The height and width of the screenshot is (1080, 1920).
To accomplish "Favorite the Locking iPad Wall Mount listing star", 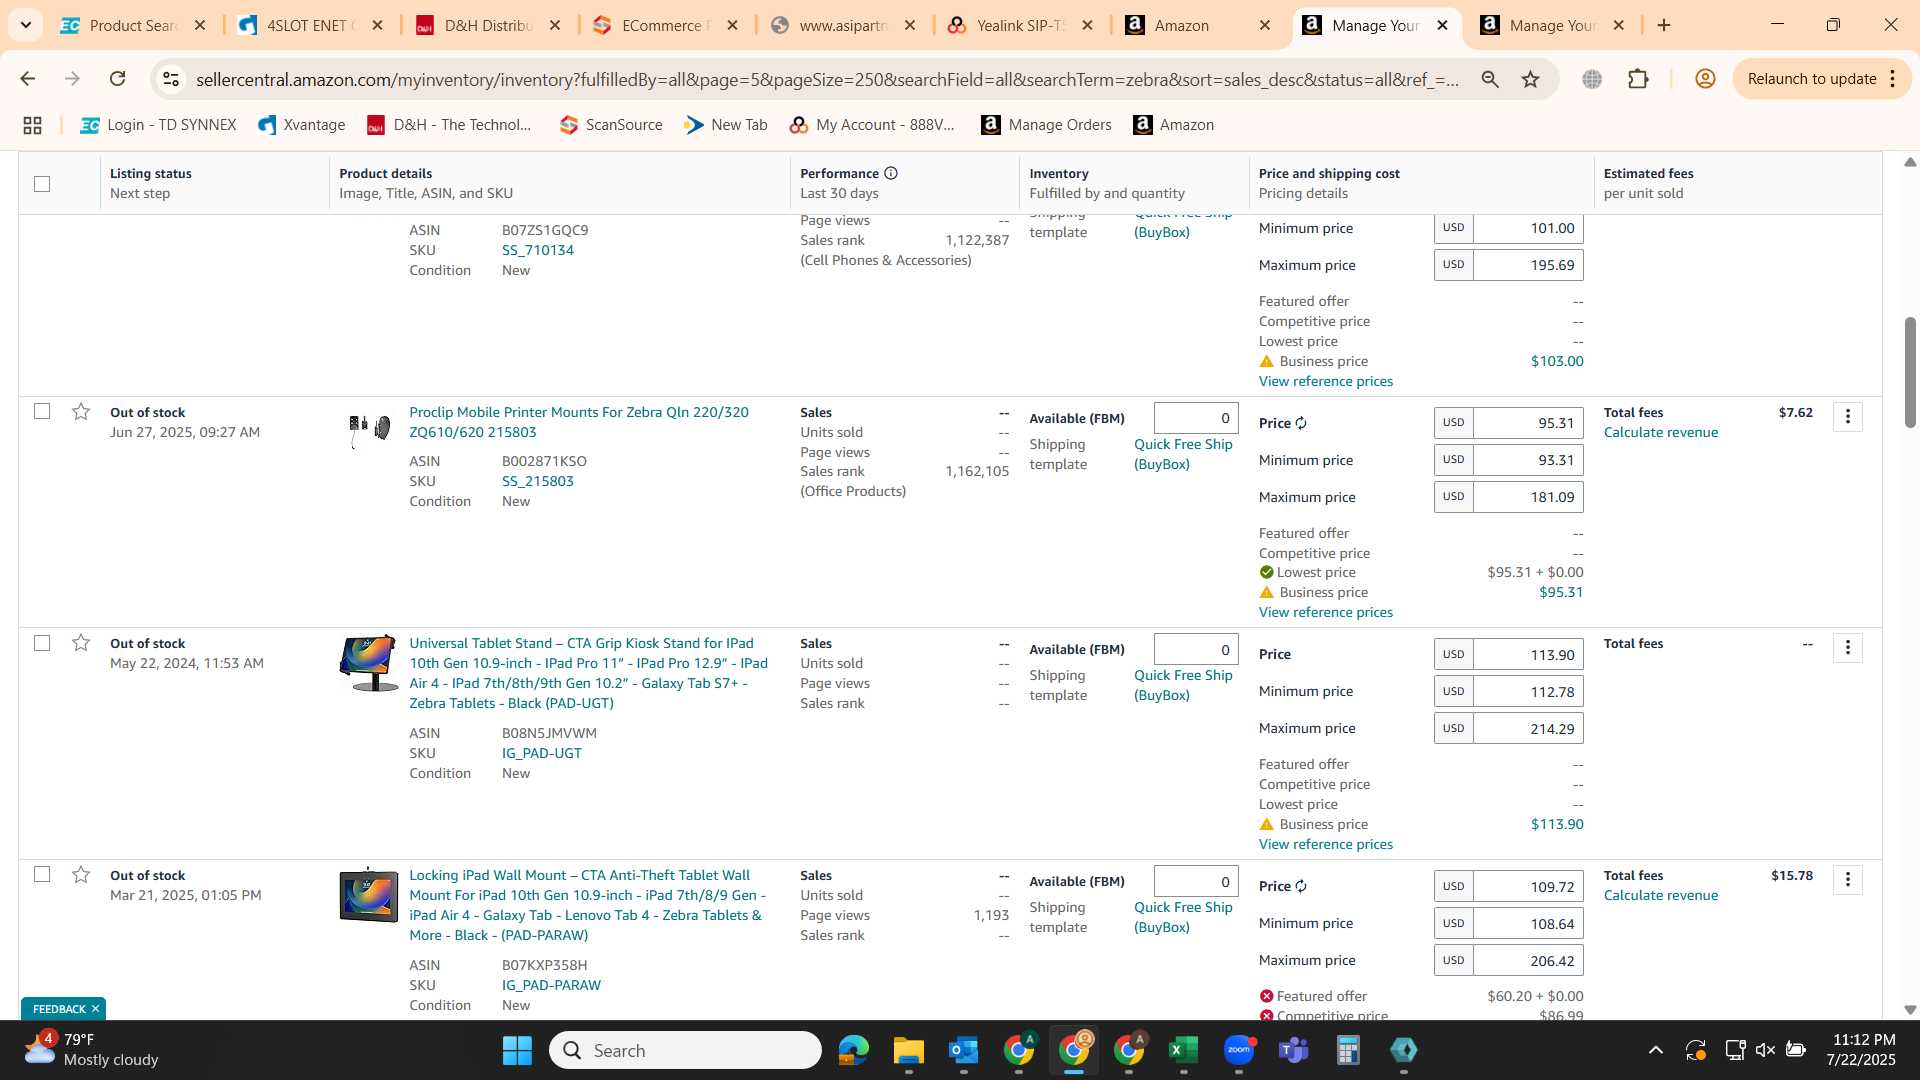I will click(x=81, y=875).
